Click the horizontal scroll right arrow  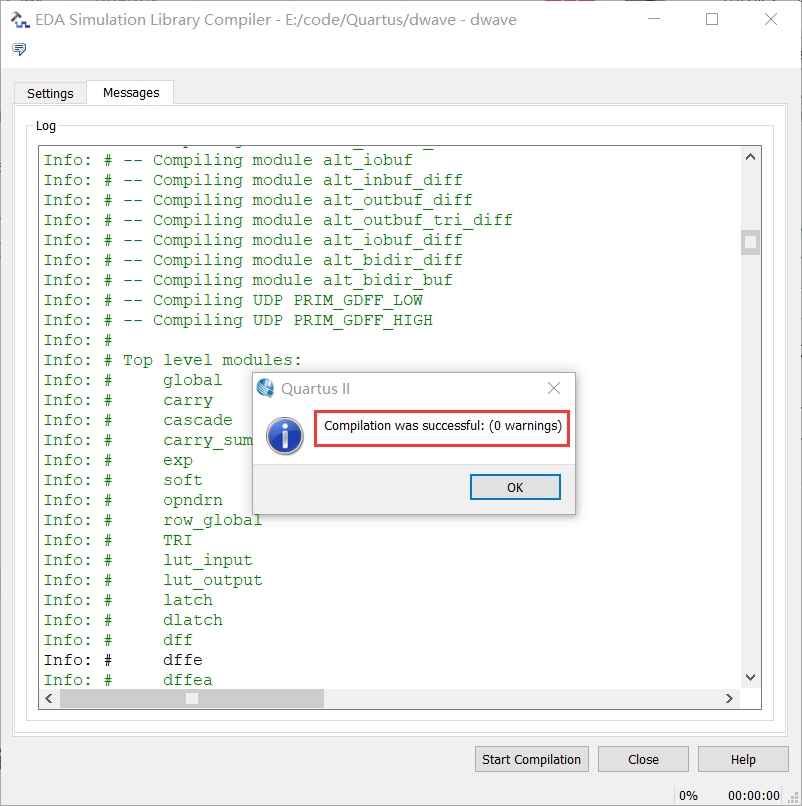coord(729,698)
